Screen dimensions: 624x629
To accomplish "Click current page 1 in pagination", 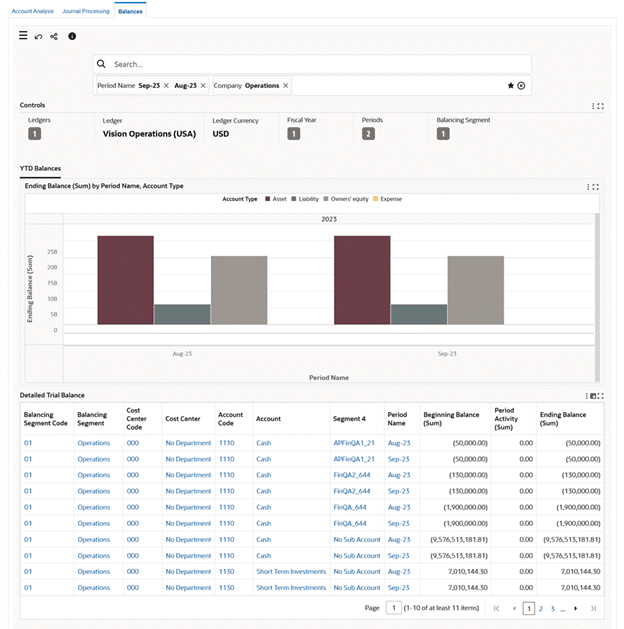I will (x=529, y=609).
